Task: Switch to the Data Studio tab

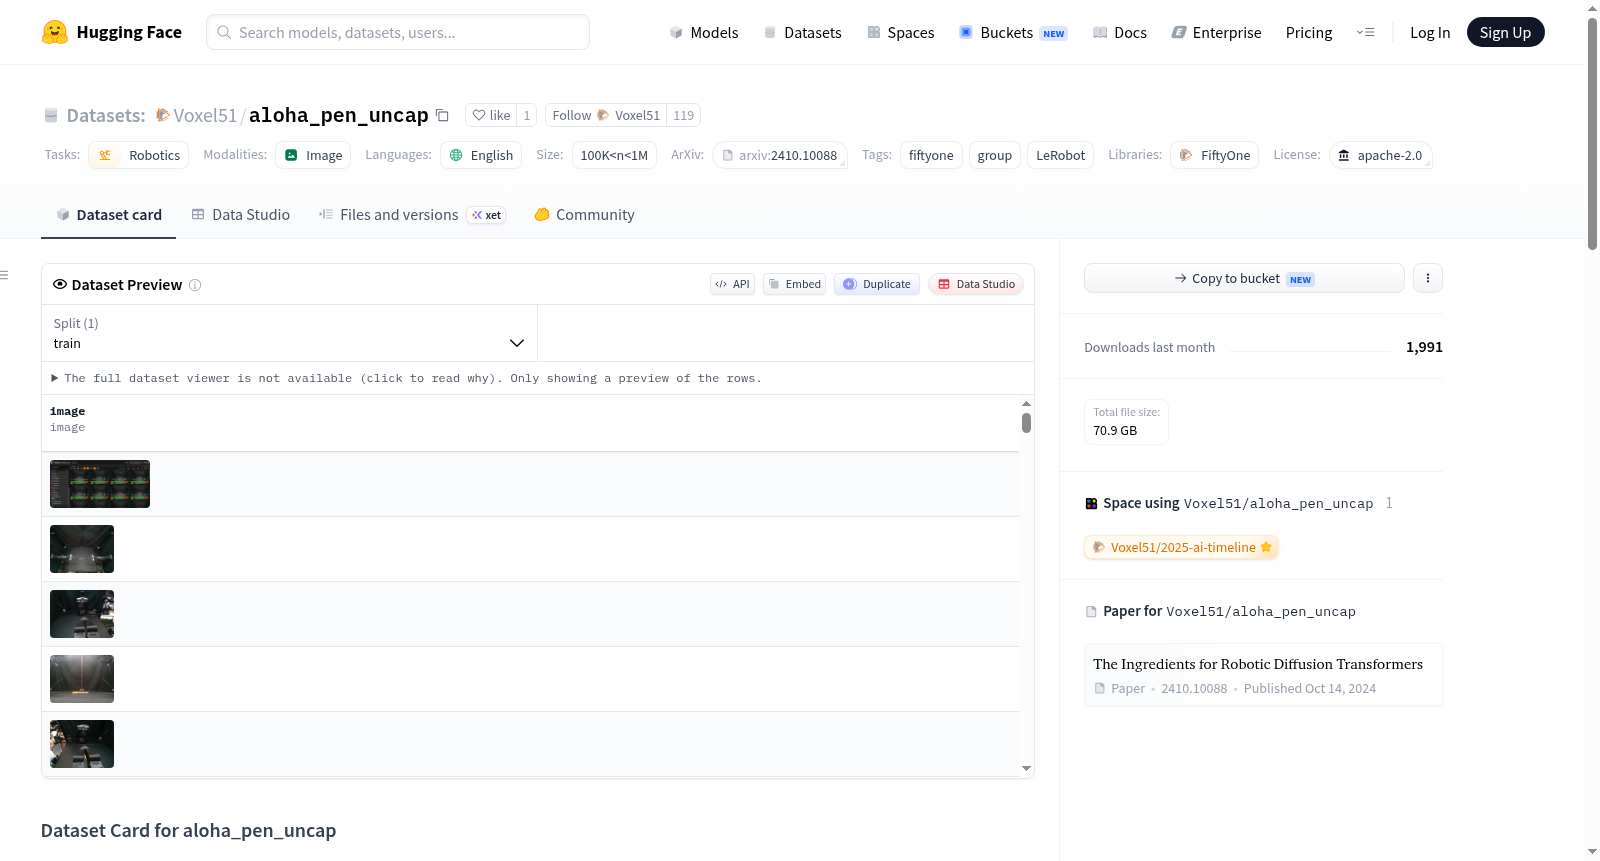Action: coord(241,215)
